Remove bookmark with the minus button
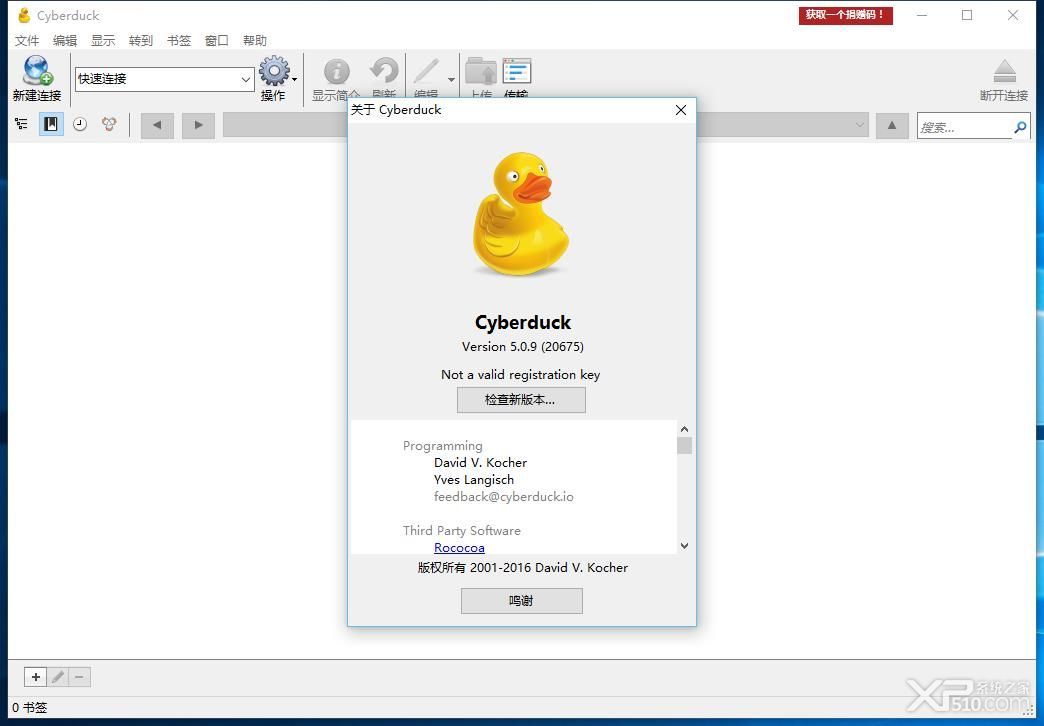 (x=79, y=677)
